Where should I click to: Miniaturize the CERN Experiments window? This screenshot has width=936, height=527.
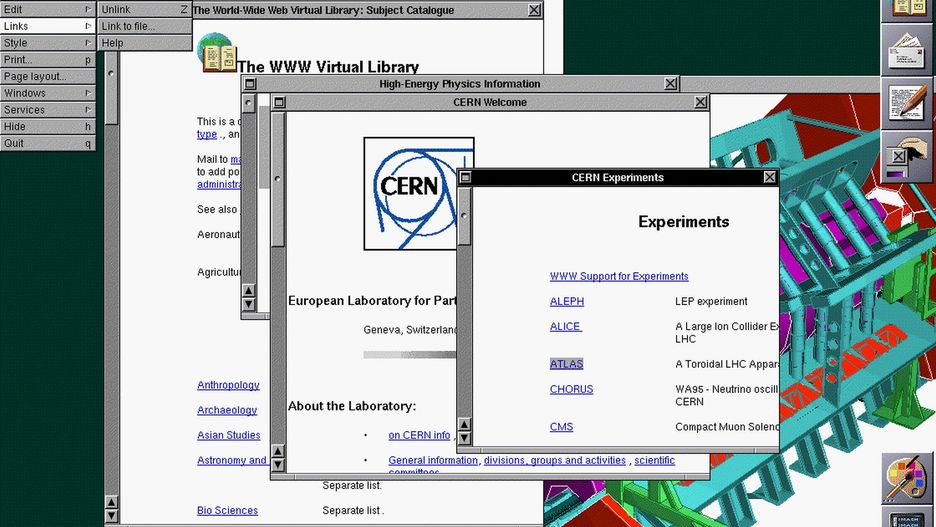coord(466,177)
